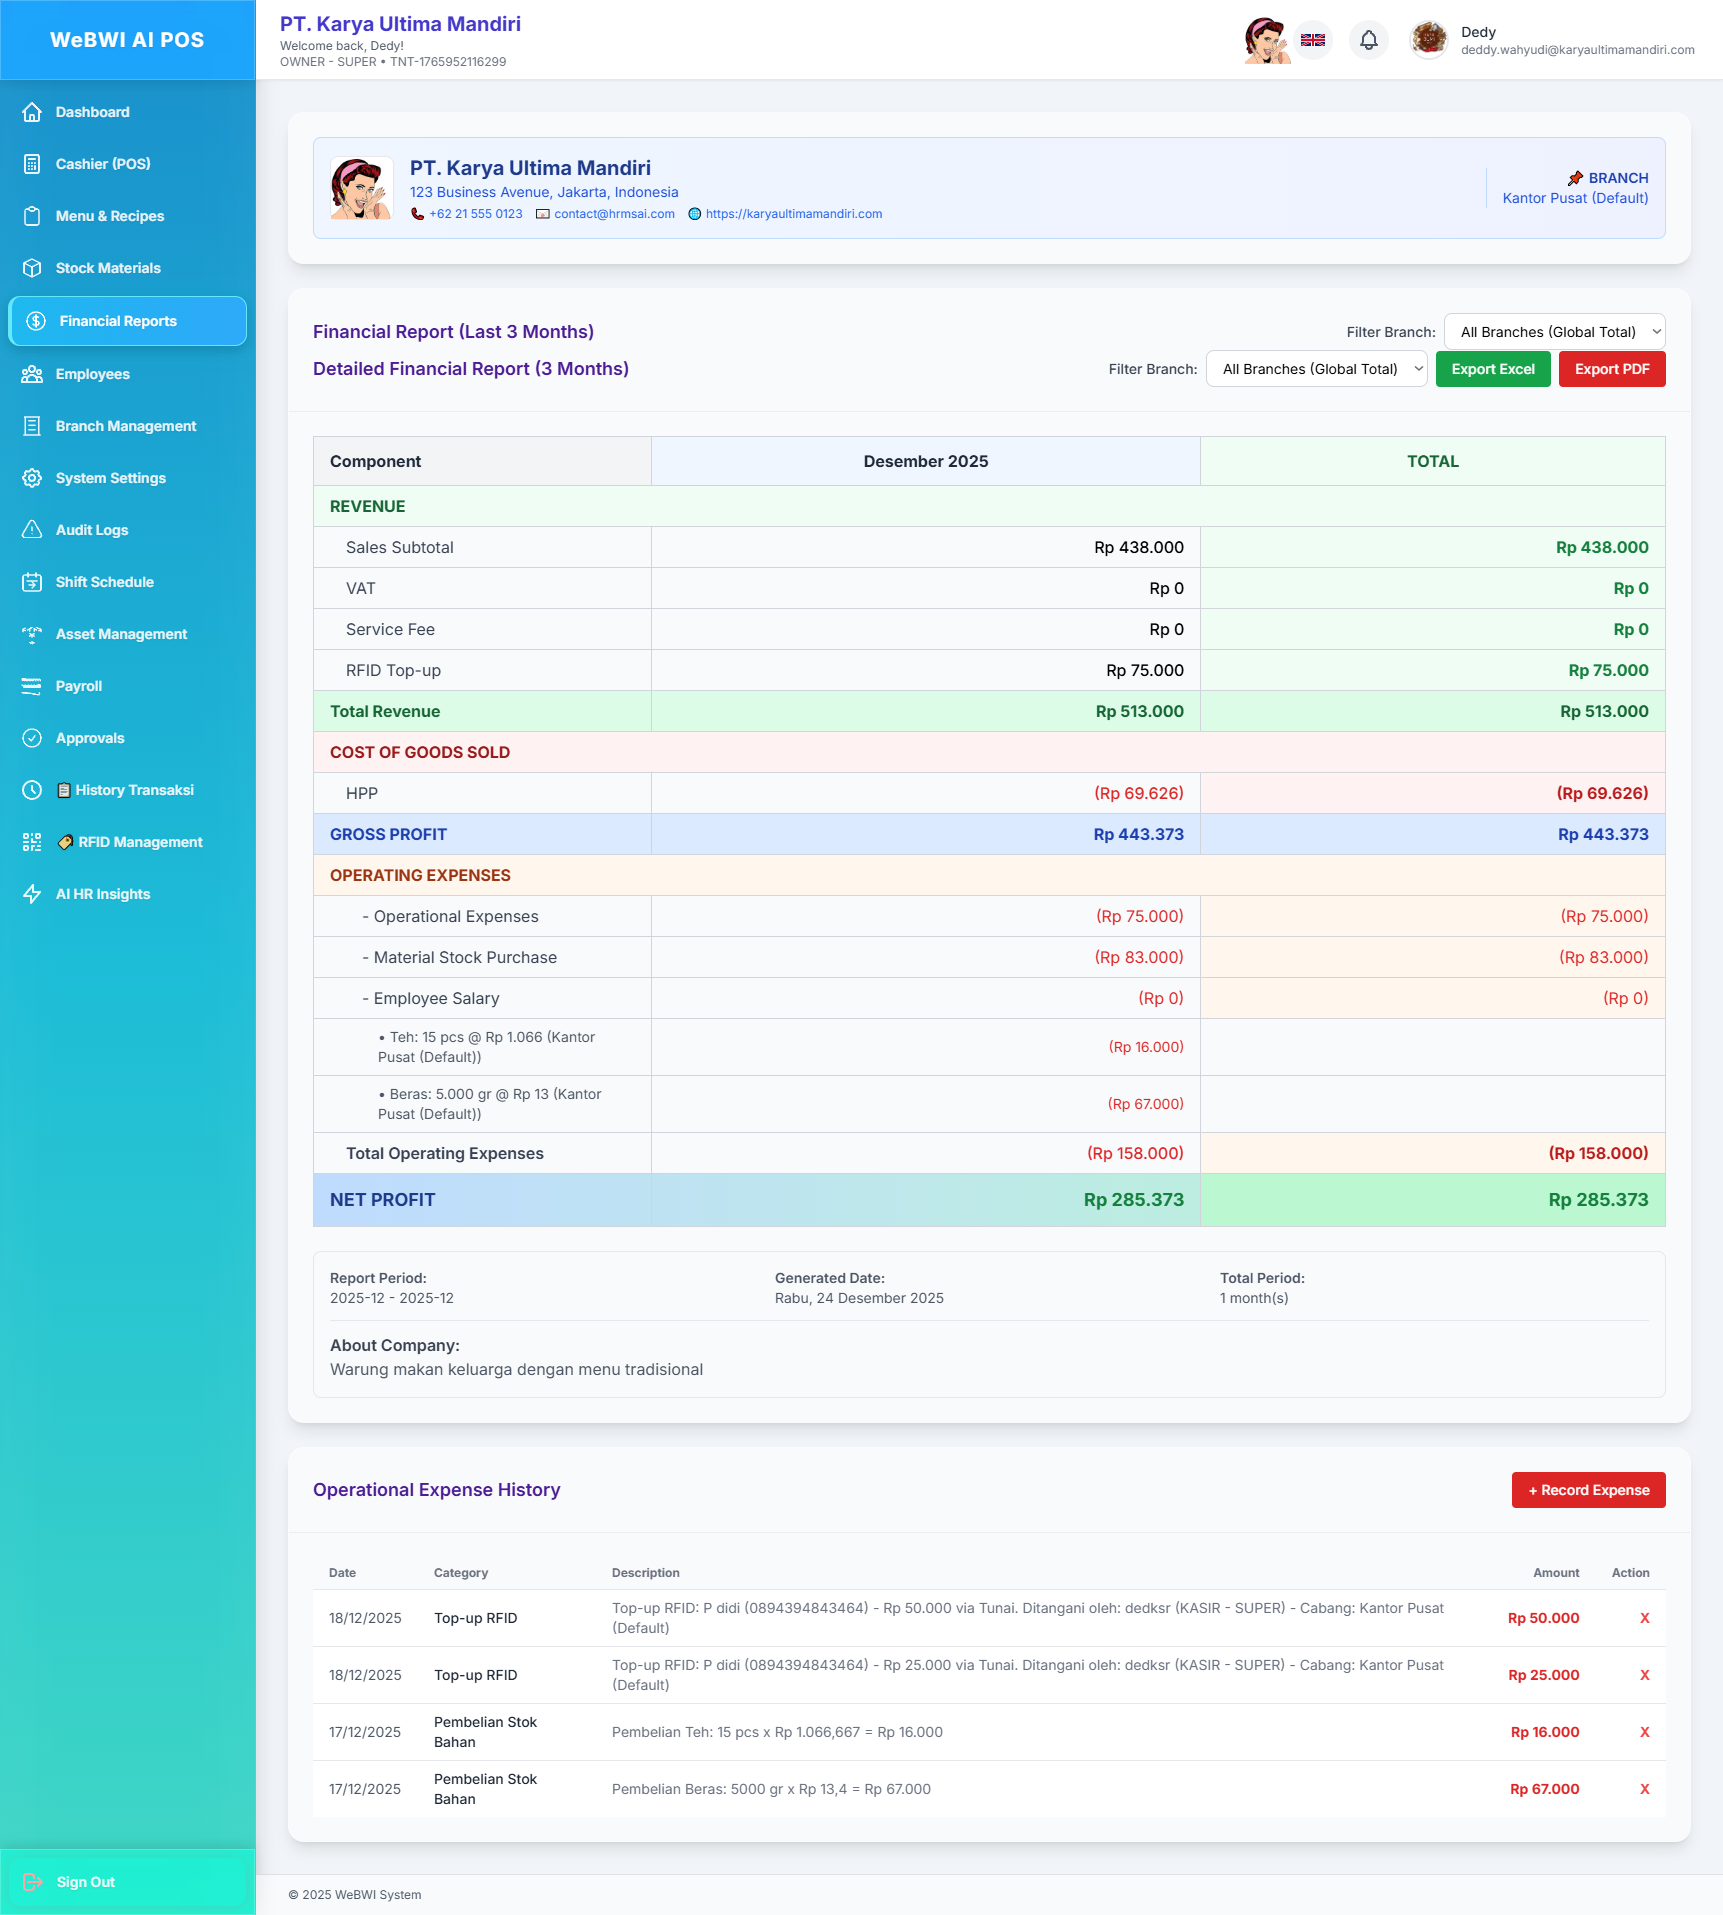Click the System Settings gear icon
Viewport: 1723px width, 1915px height.
(32, 478)
